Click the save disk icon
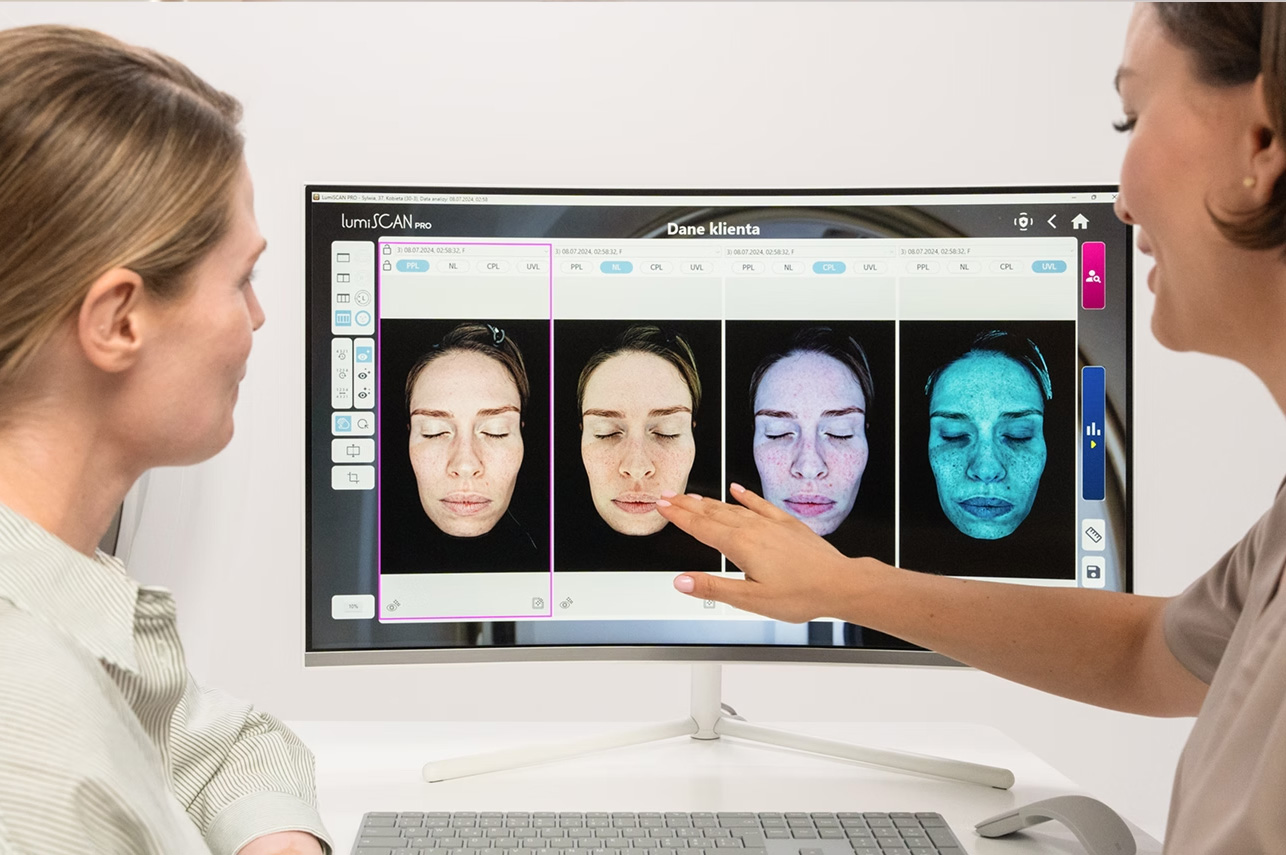The width and height of the screenshot is (1286, 855). 1093,572
